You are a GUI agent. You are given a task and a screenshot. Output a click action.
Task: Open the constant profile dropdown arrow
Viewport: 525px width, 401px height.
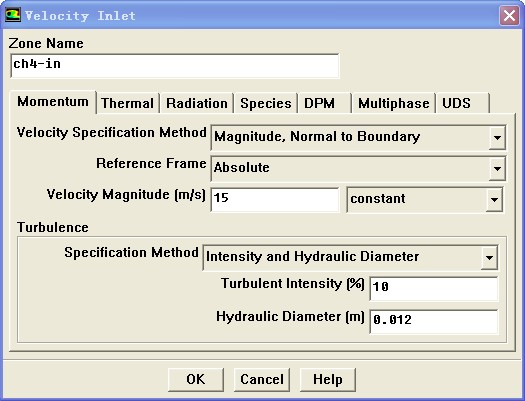(494, 200)
